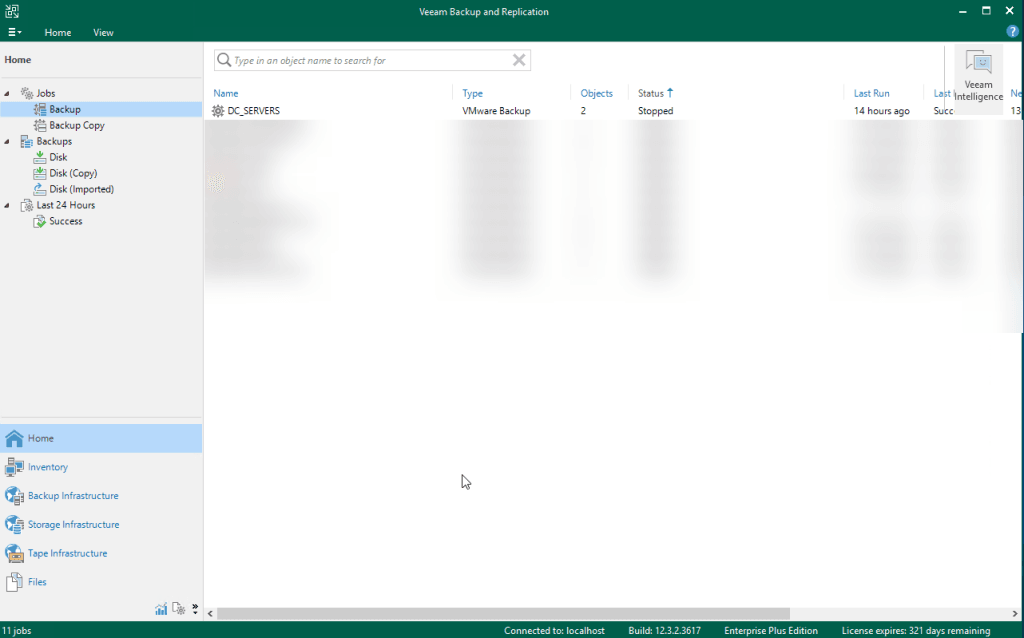
Task: Sort by the Status column header
Action: coord(650,93)
